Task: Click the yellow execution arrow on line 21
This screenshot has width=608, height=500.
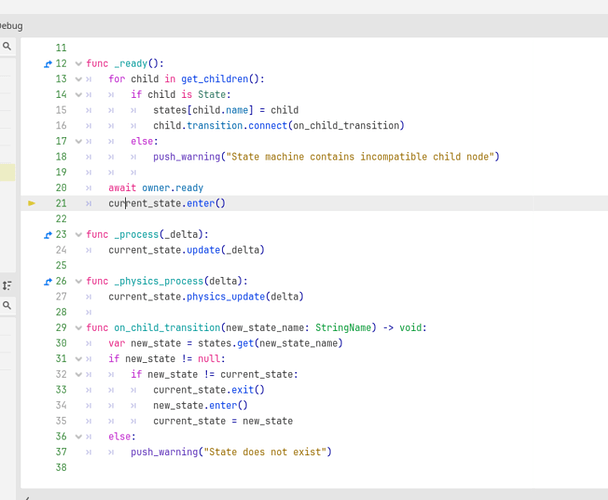Action: tap(32, 203)
